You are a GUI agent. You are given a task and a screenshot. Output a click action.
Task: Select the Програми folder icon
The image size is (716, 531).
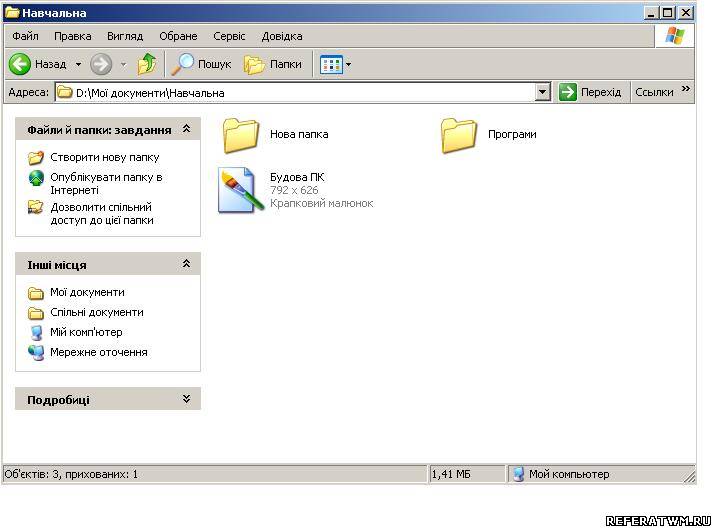click(x=458, y=135)
